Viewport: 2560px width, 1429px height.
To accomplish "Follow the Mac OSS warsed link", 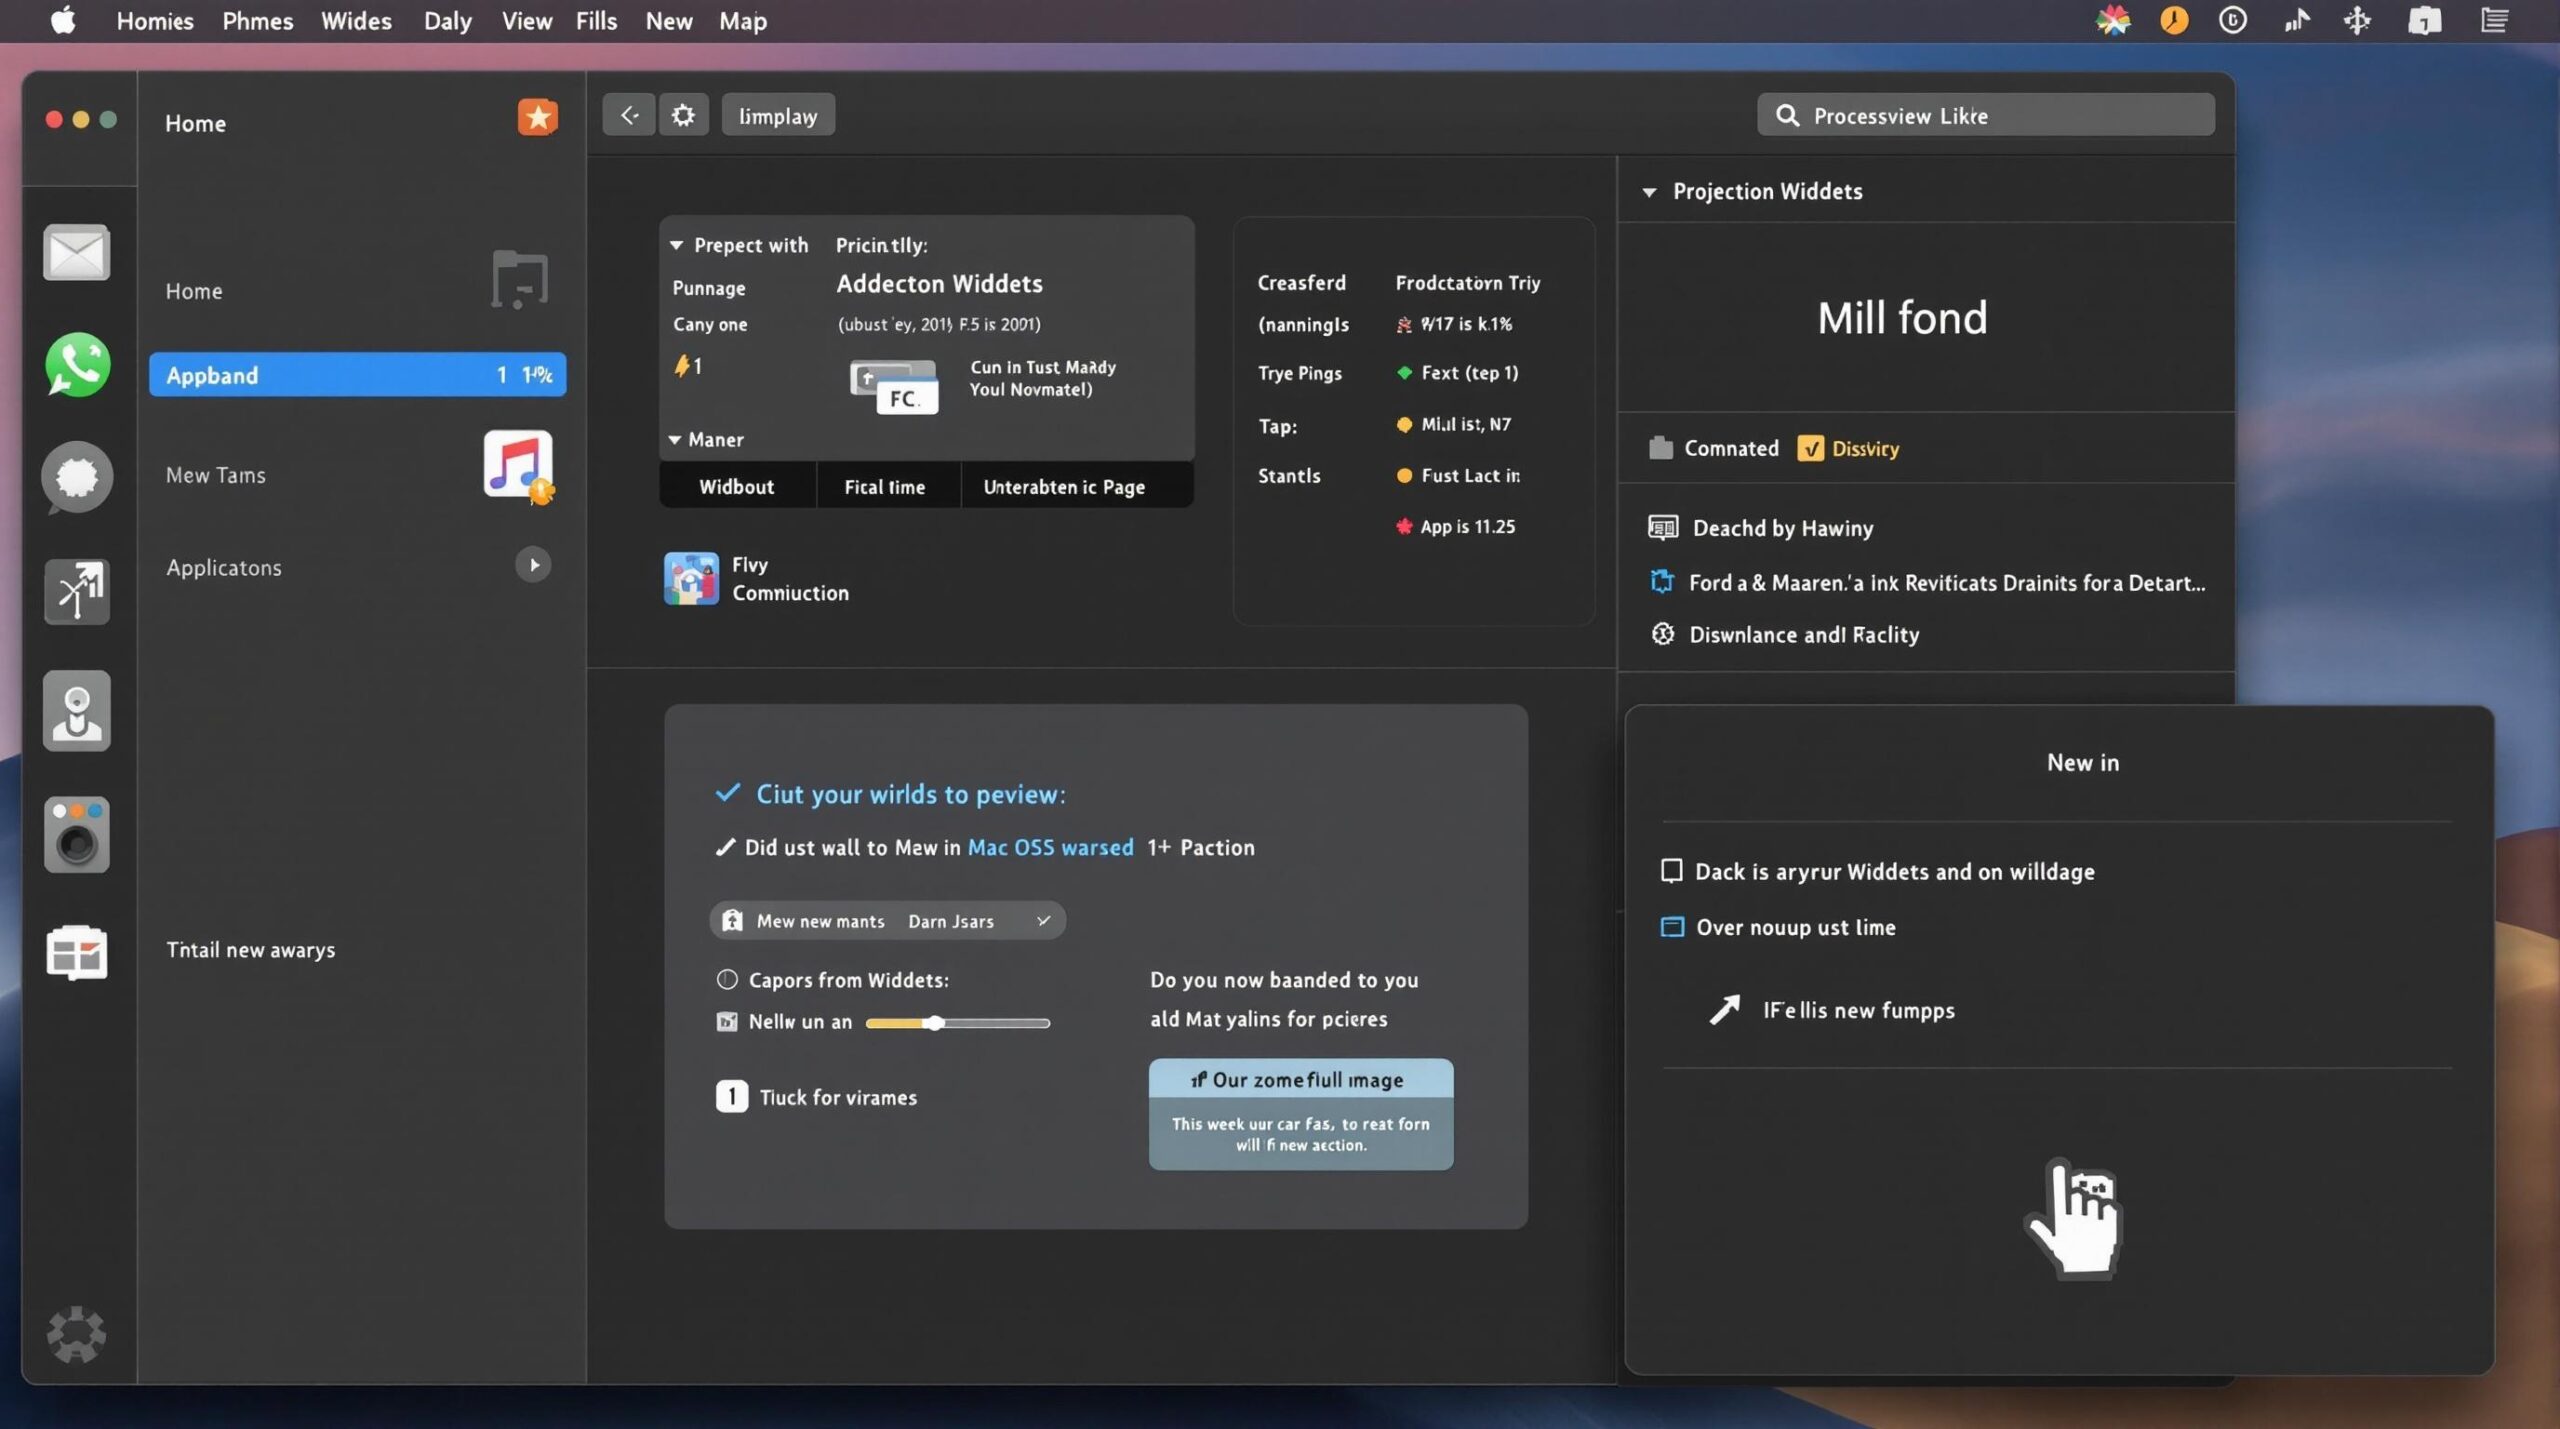I will [x=1050, y=847].
